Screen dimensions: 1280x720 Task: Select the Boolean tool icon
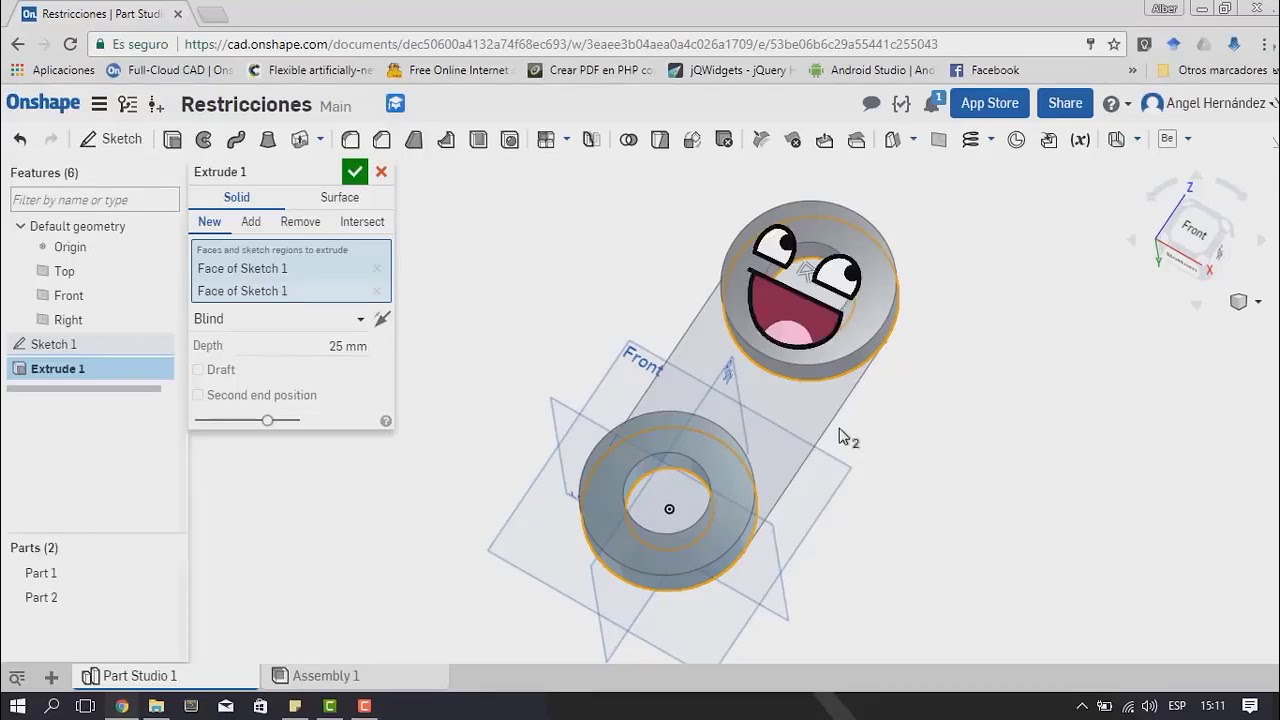[628, 139]
